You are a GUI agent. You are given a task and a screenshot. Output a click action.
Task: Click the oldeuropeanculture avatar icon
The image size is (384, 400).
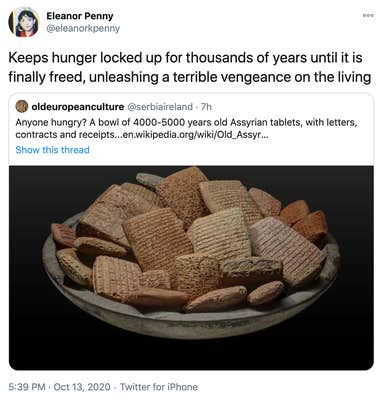pos(22,106)
